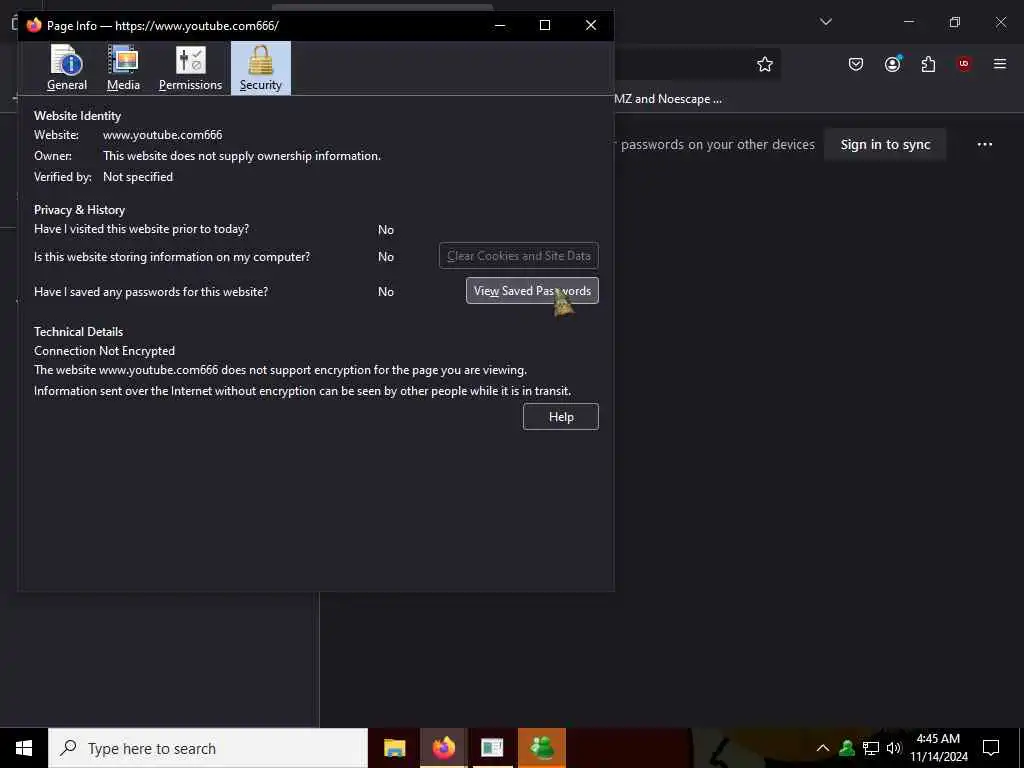Expand the list all tabs chevron

tap(825, 22)
